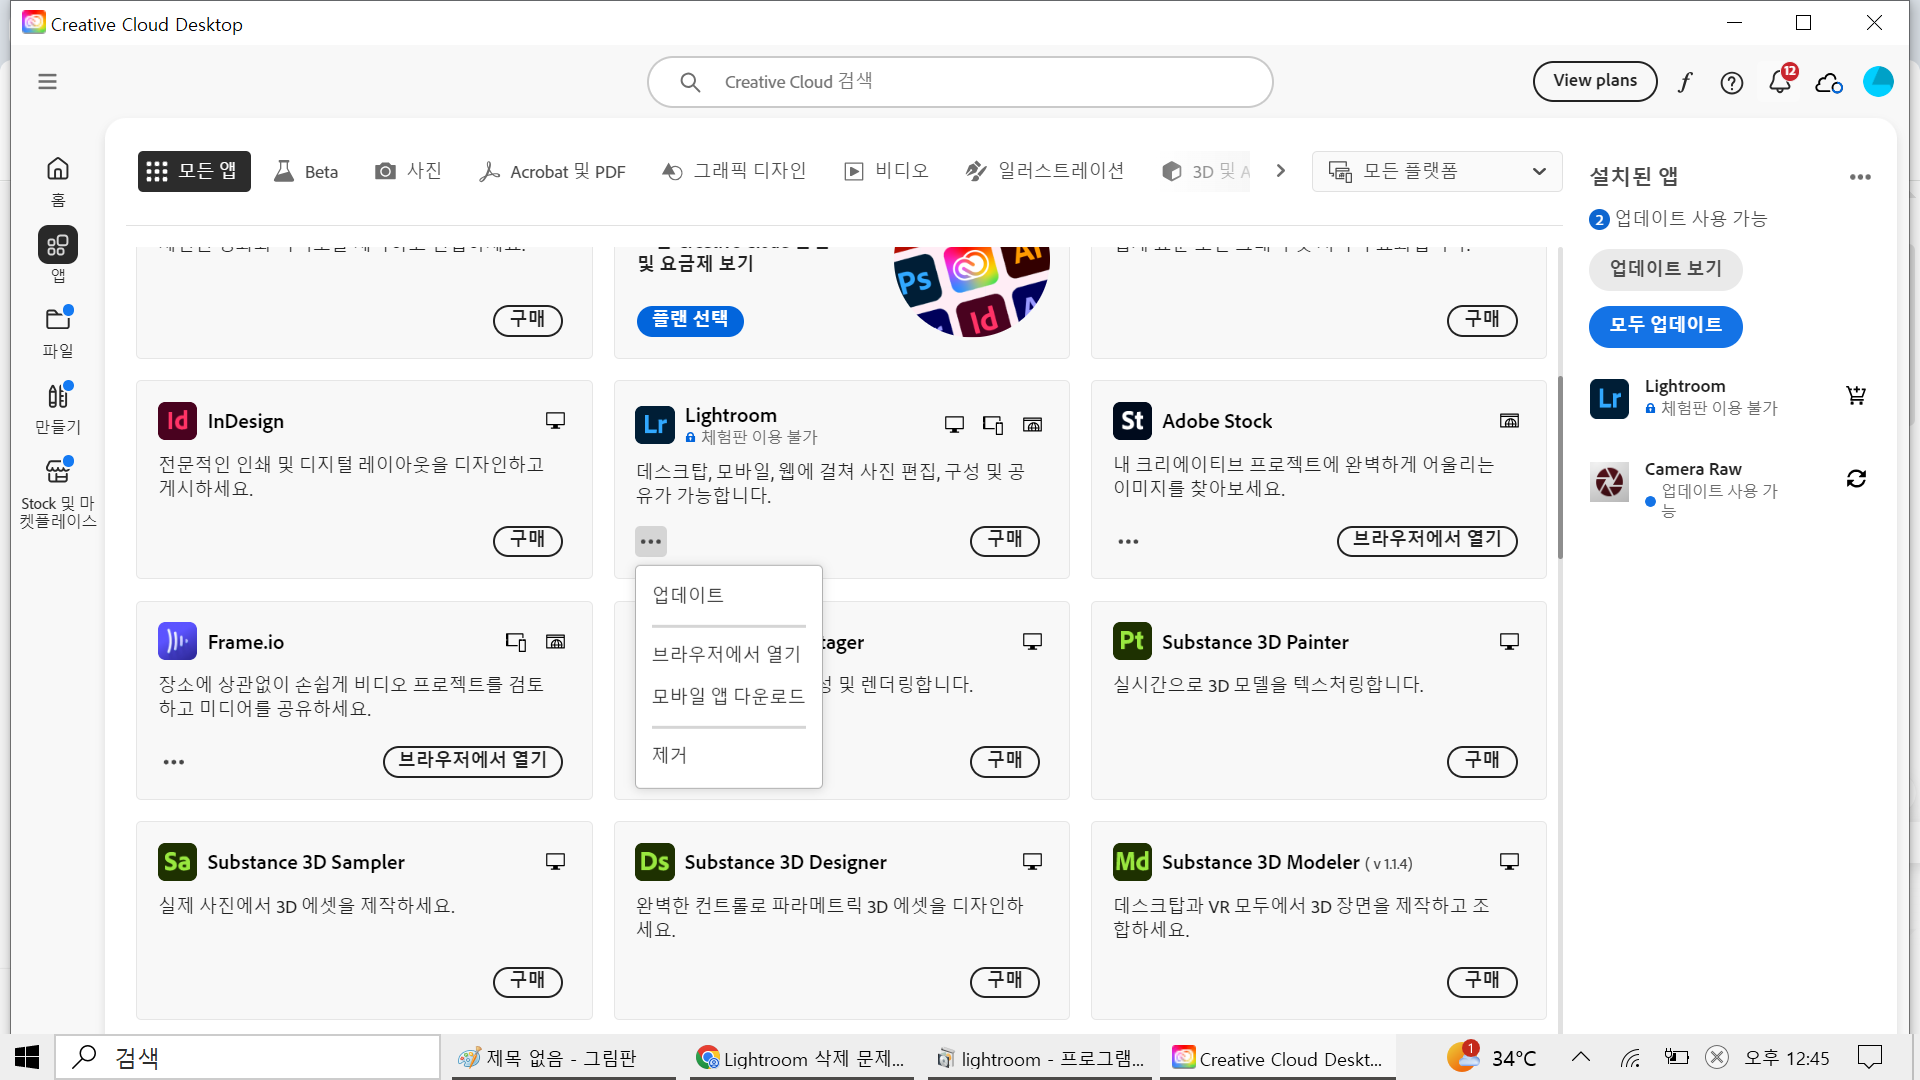This screenshot has height=1080, width=1920.
Task: Open the hamburger menu icon
Action: 47,82
